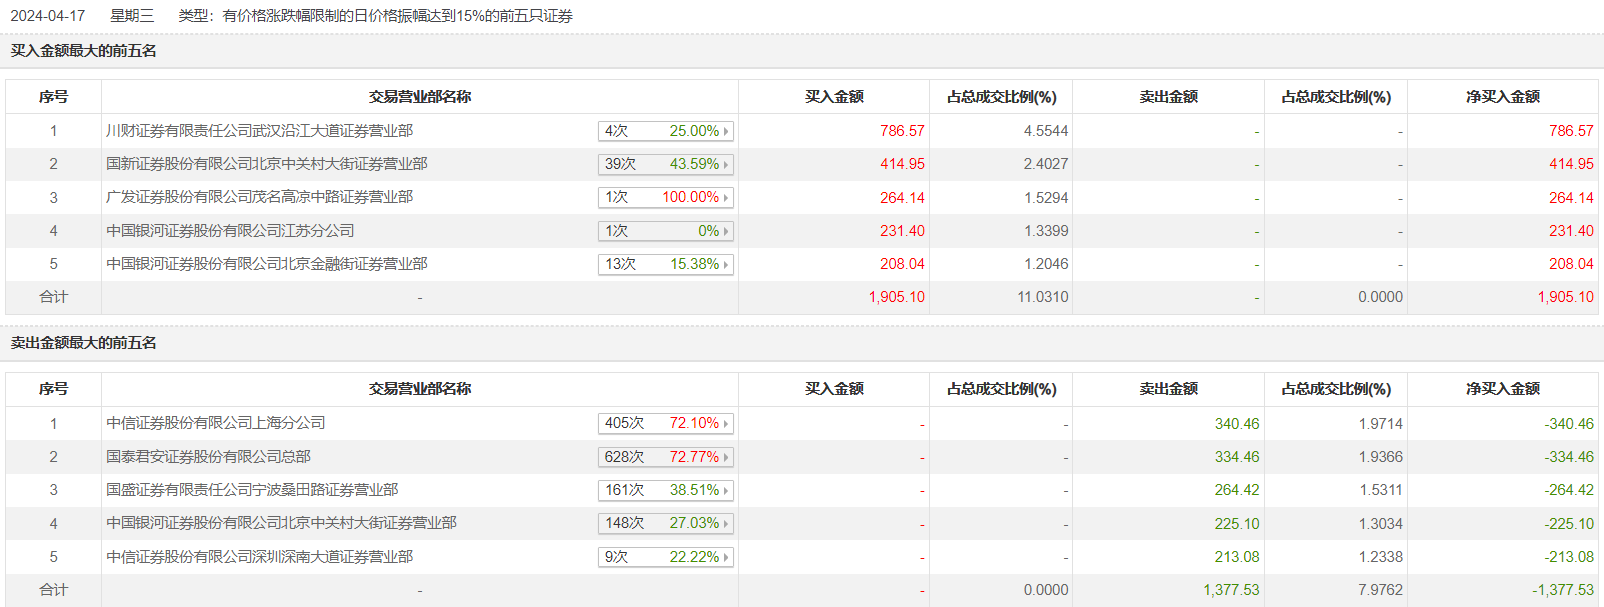Open 中国银河证券江苏分公司 link
The height and width of the screenshot is (607, 1604).
pos(230,231)
